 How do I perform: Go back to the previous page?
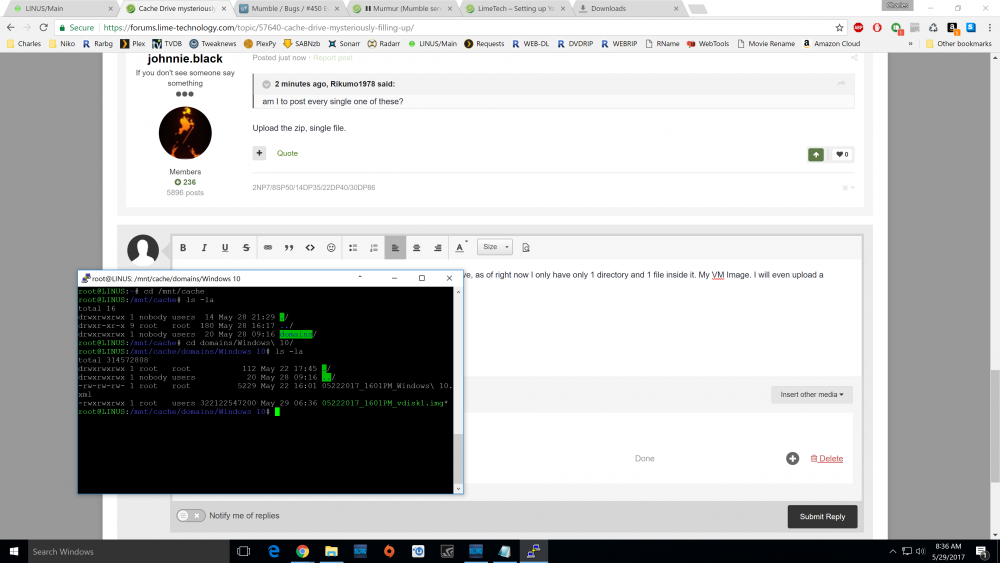10,27
